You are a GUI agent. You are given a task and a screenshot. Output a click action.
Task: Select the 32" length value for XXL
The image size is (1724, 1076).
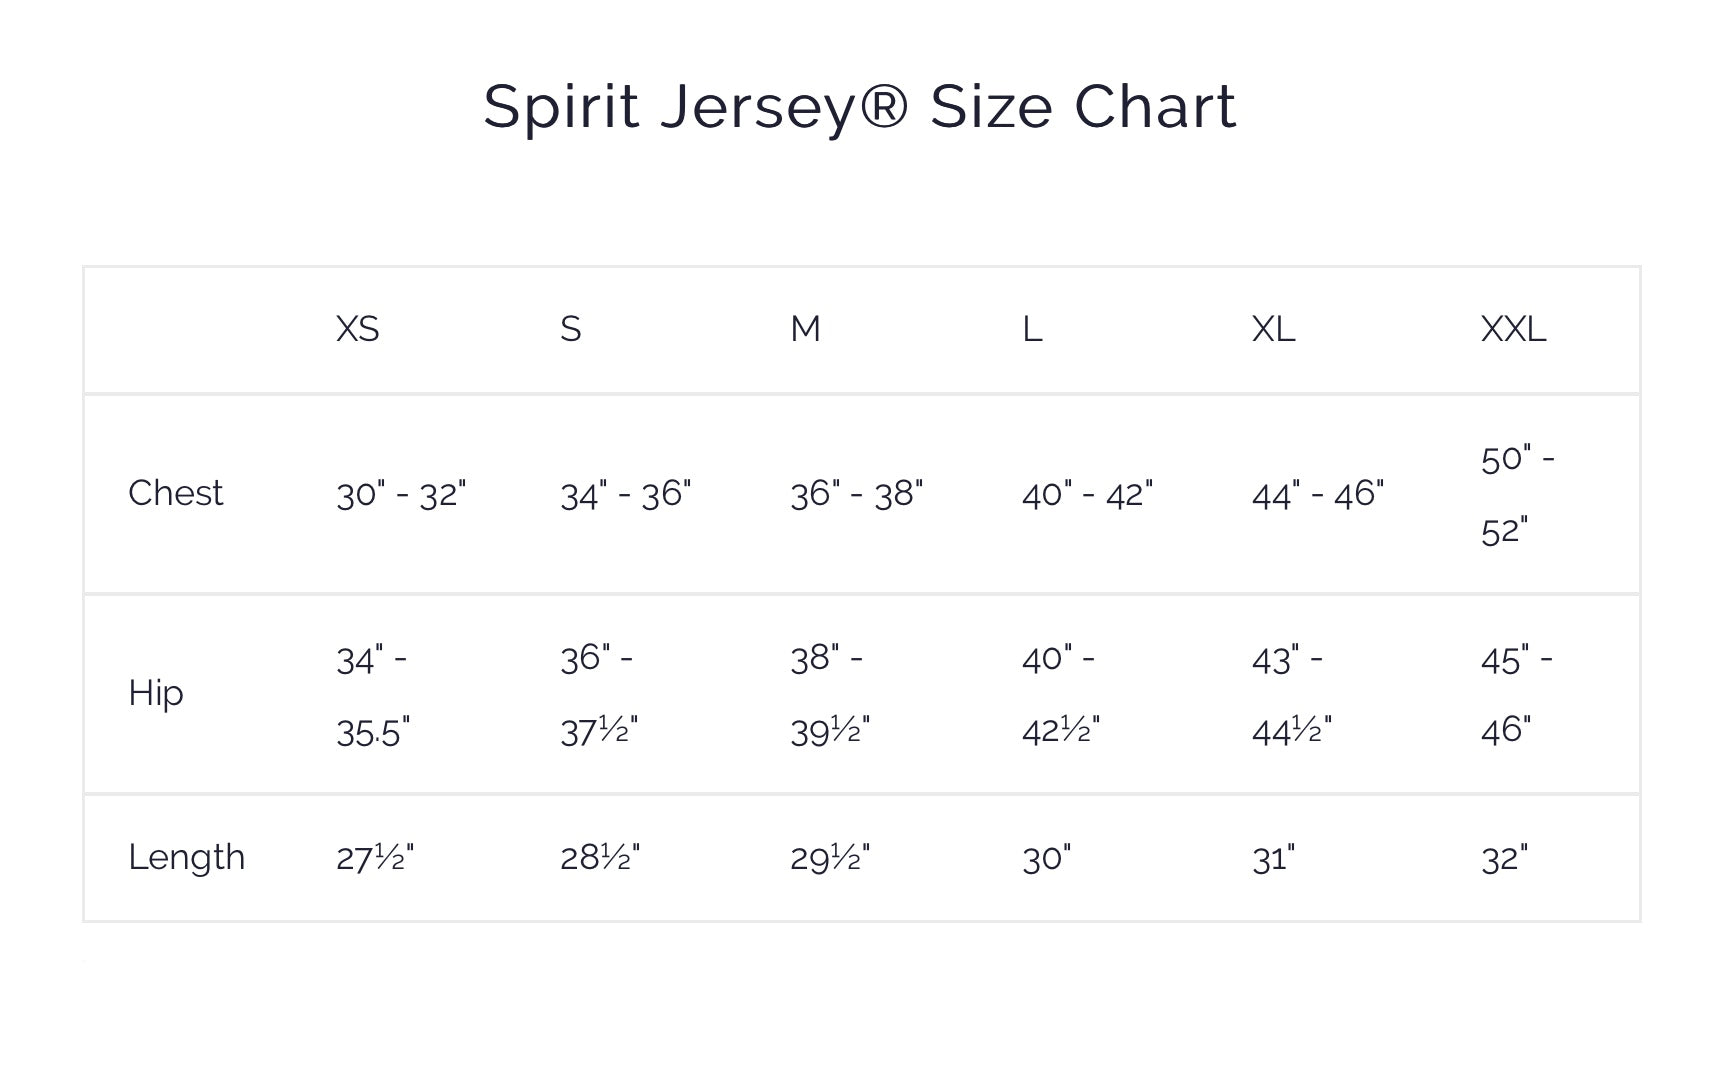[1504, 858]
